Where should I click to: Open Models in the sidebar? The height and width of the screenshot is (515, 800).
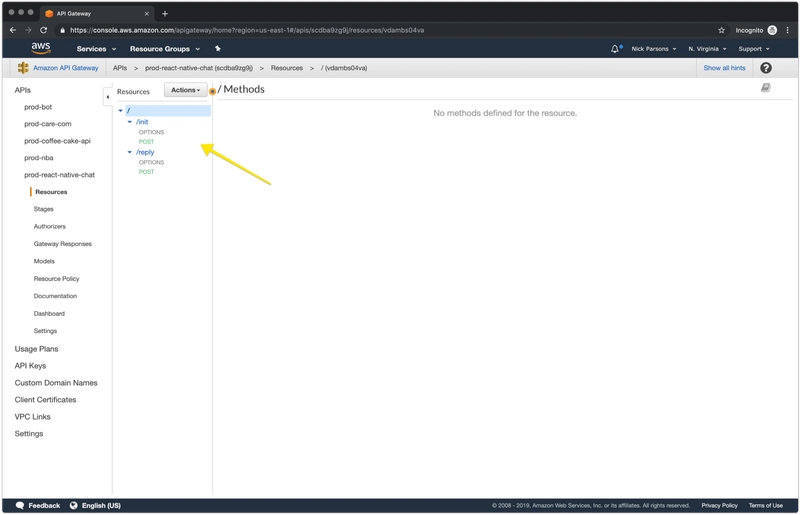[44, 261]
